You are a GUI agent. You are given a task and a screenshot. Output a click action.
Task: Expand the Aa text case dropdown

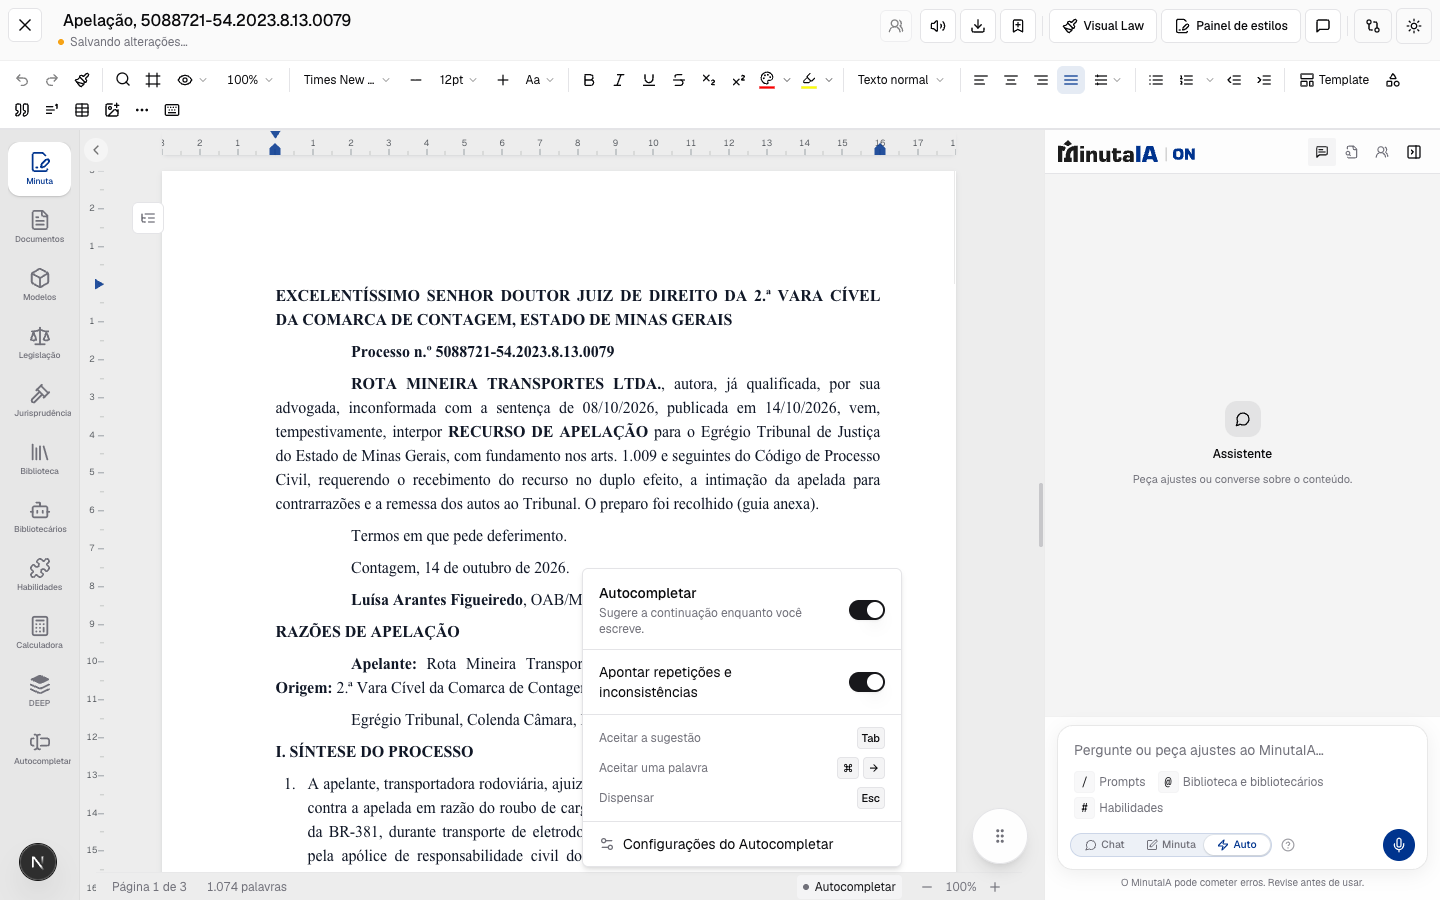point(539,80)
